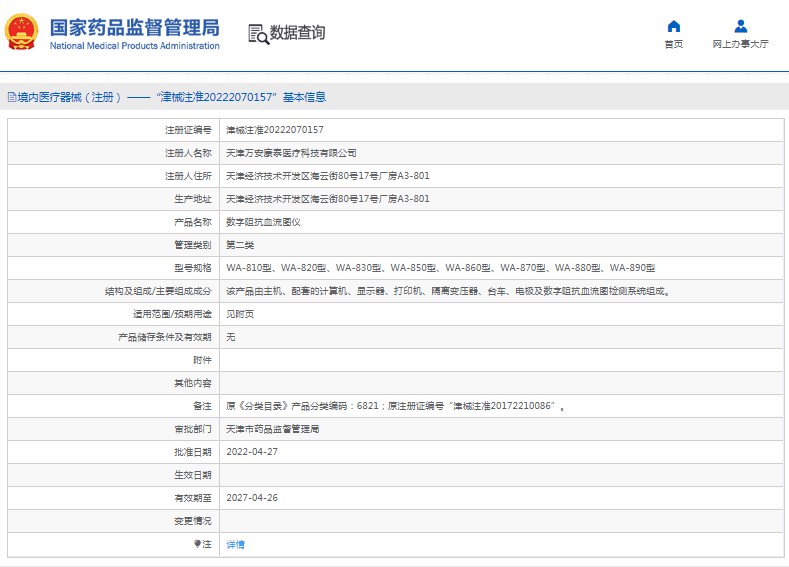Click the 产品名称 label

193,222
